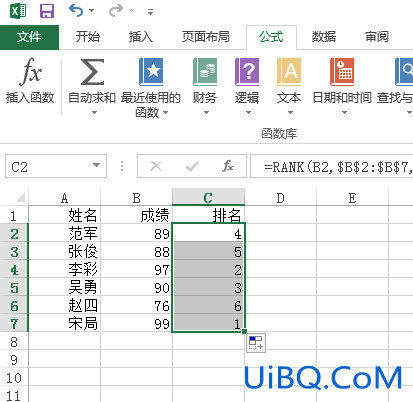Select column A header
This screenshot has height=402, width=413.
[64, 198]
